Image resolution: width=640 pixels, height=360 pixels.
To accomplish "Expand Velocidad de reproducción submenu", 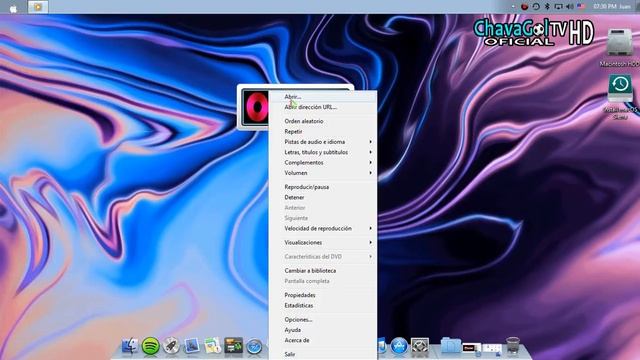I will [x=323, y=228].
